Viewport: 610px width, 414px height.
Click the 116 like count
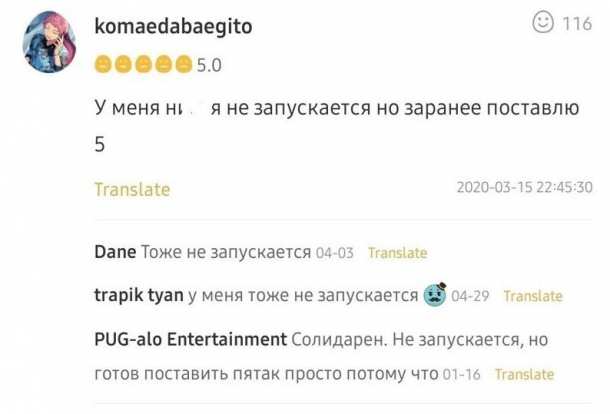(x=576, y=23)
